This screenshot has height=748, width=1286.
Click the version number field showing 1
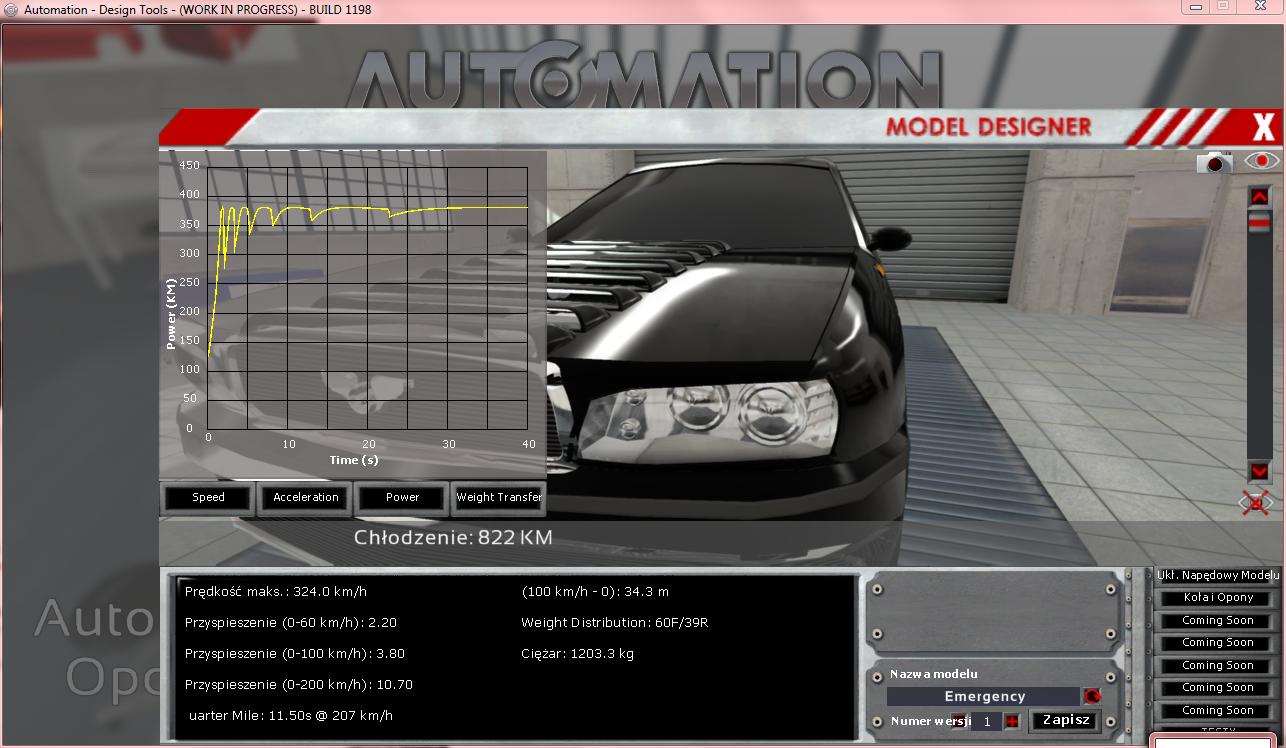(986, 721)
